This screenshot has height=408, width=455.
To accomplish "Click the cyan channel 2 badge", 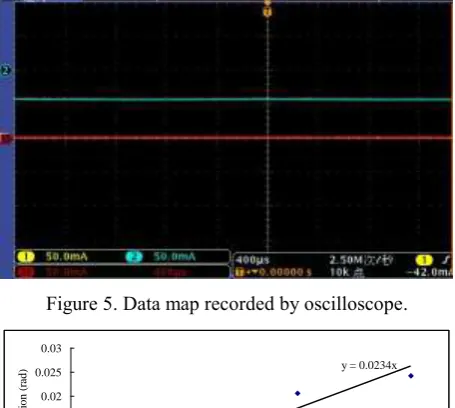I will pos(134,257).
